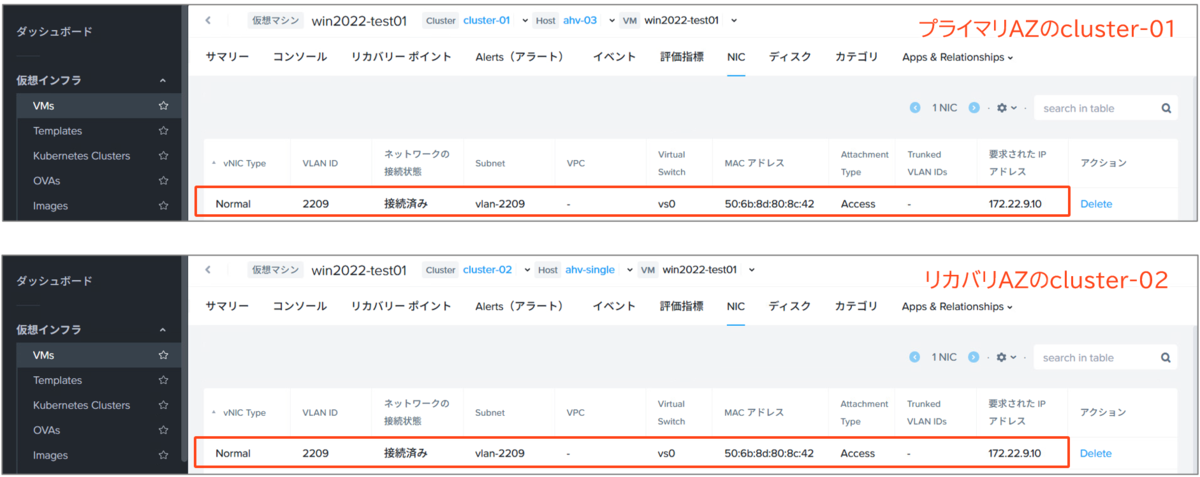Click search magnifier icon in cluster-01 screenshot

point(1166,108)
